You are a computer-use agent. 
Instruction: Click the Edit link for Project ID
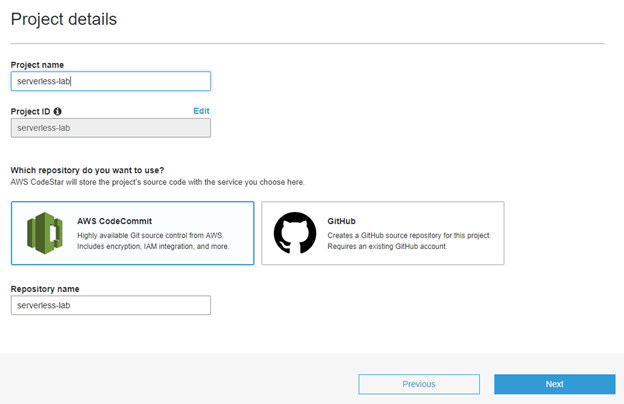point(201,111)
